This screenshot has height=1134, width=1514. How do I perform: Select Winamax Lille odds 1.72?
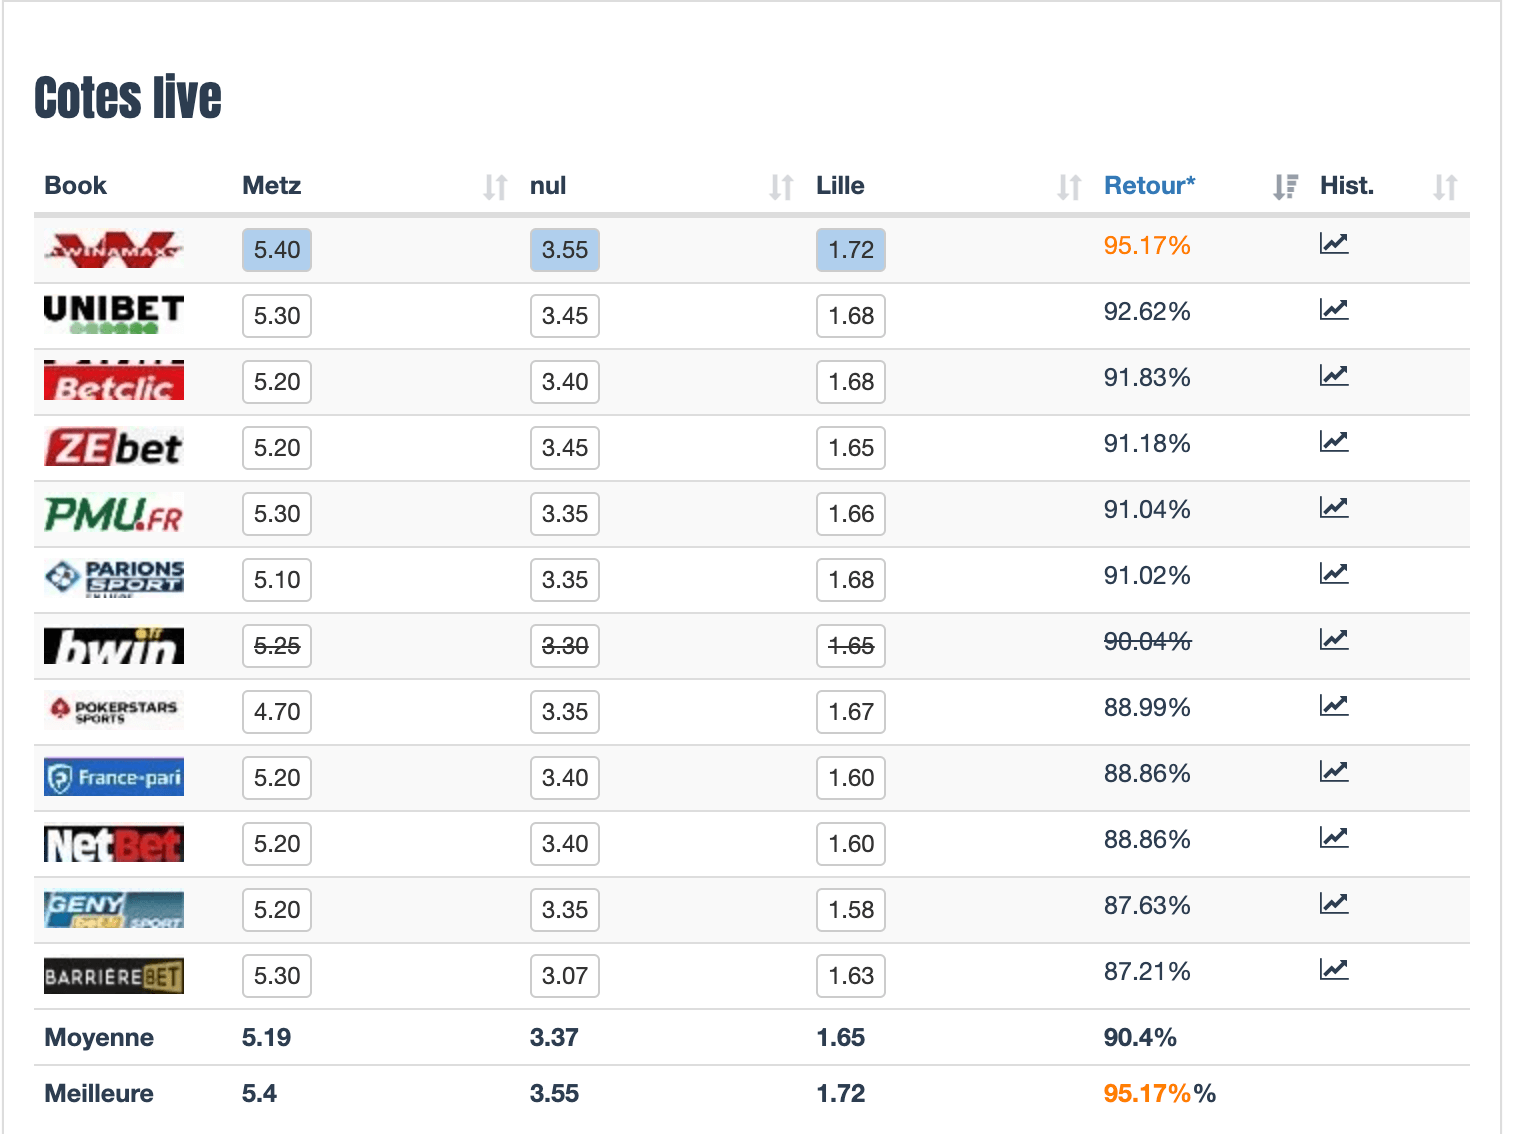point(851,250)
